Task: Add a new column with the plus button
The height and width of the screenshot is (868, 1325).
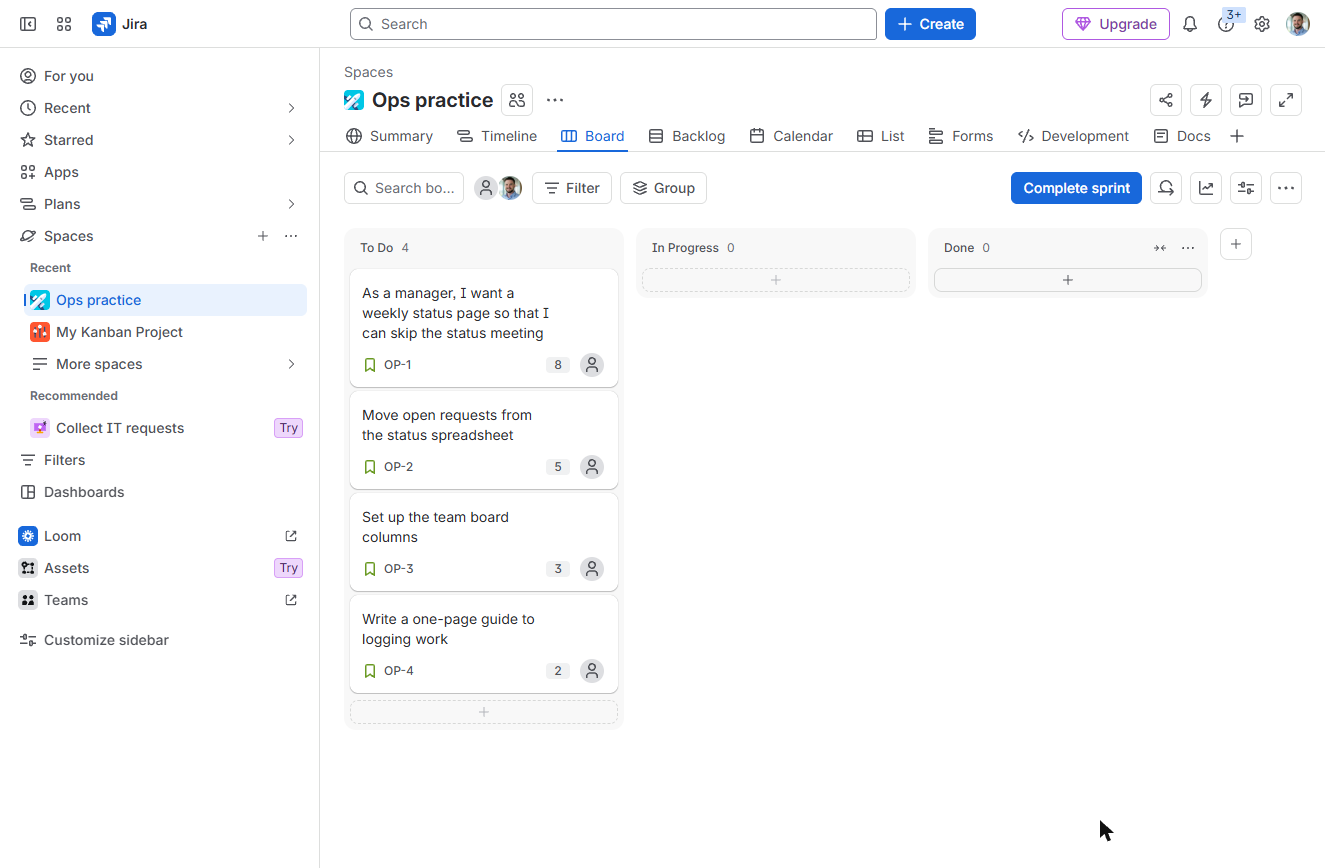Action: click(1236, 244)
